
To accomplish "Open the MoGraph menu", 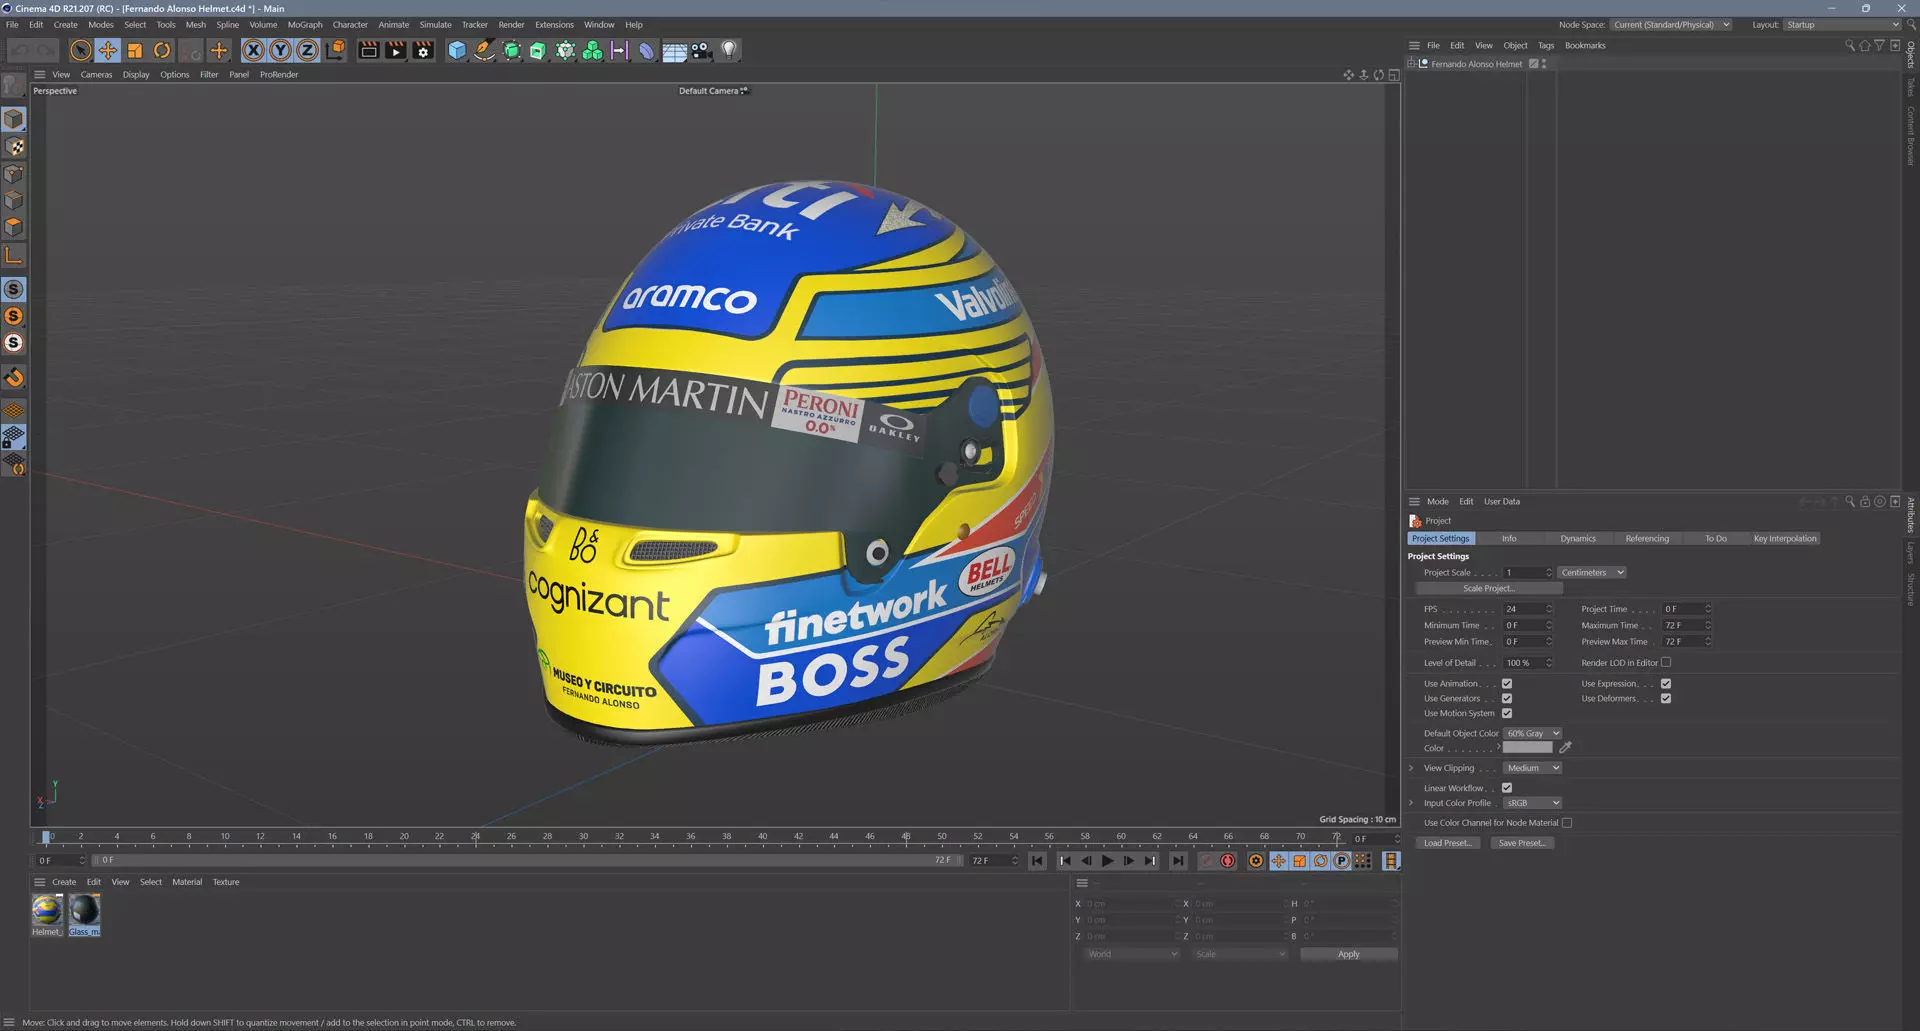I will point(305,25).
